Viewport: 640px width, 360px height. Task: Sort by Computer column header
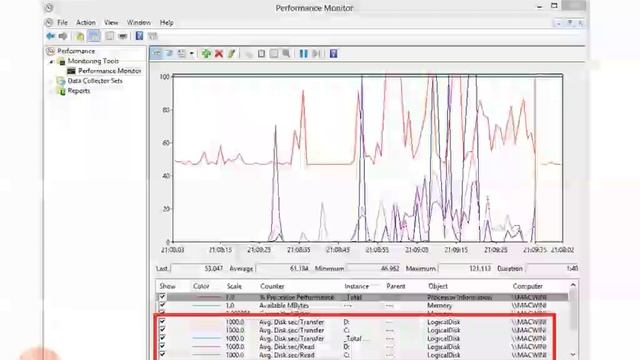pos(527,286)
